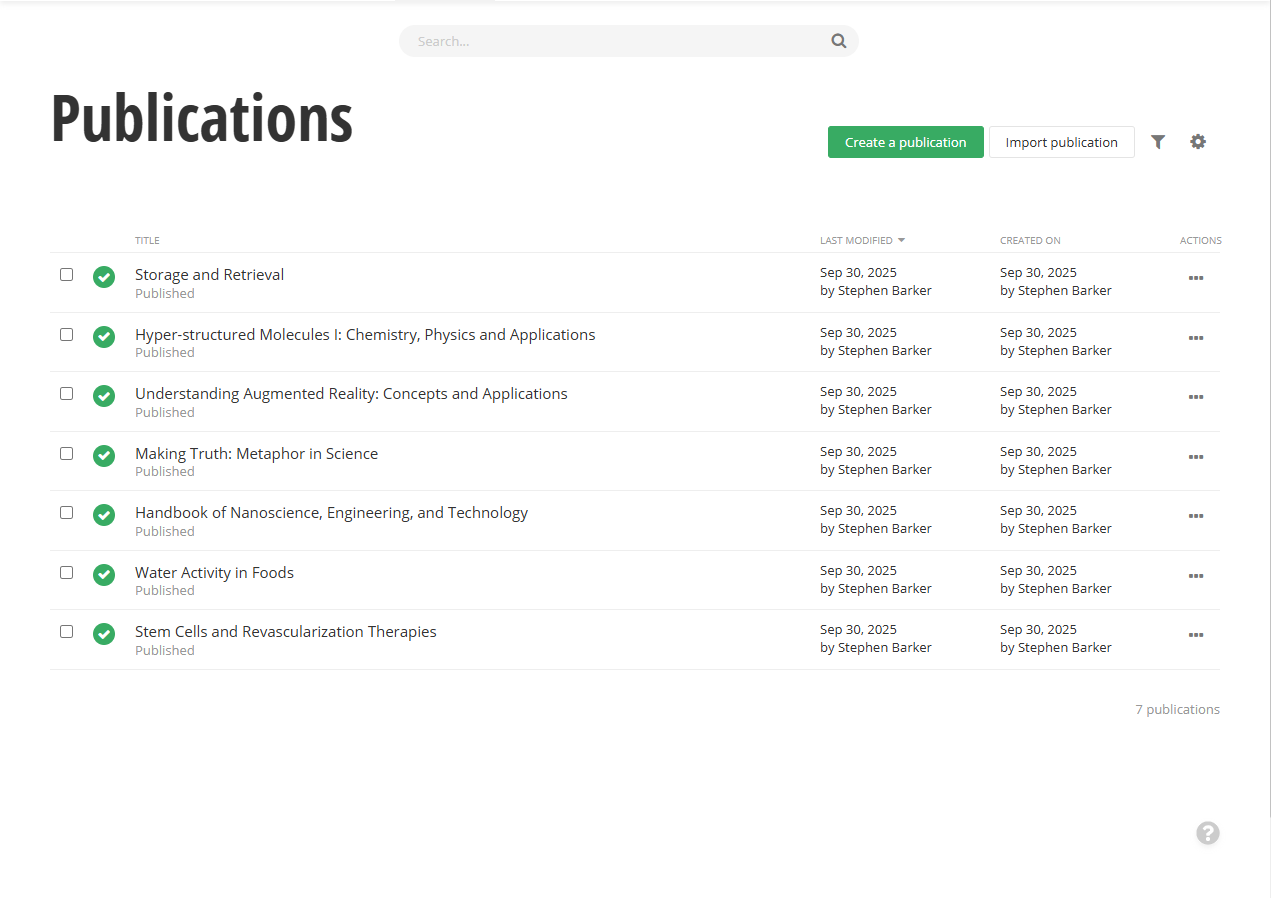Image resolution: width=1271 pixels, height=898 pixels.
Task: Select the checkbox for Handbook of Nanoscience
Action: 66,512
